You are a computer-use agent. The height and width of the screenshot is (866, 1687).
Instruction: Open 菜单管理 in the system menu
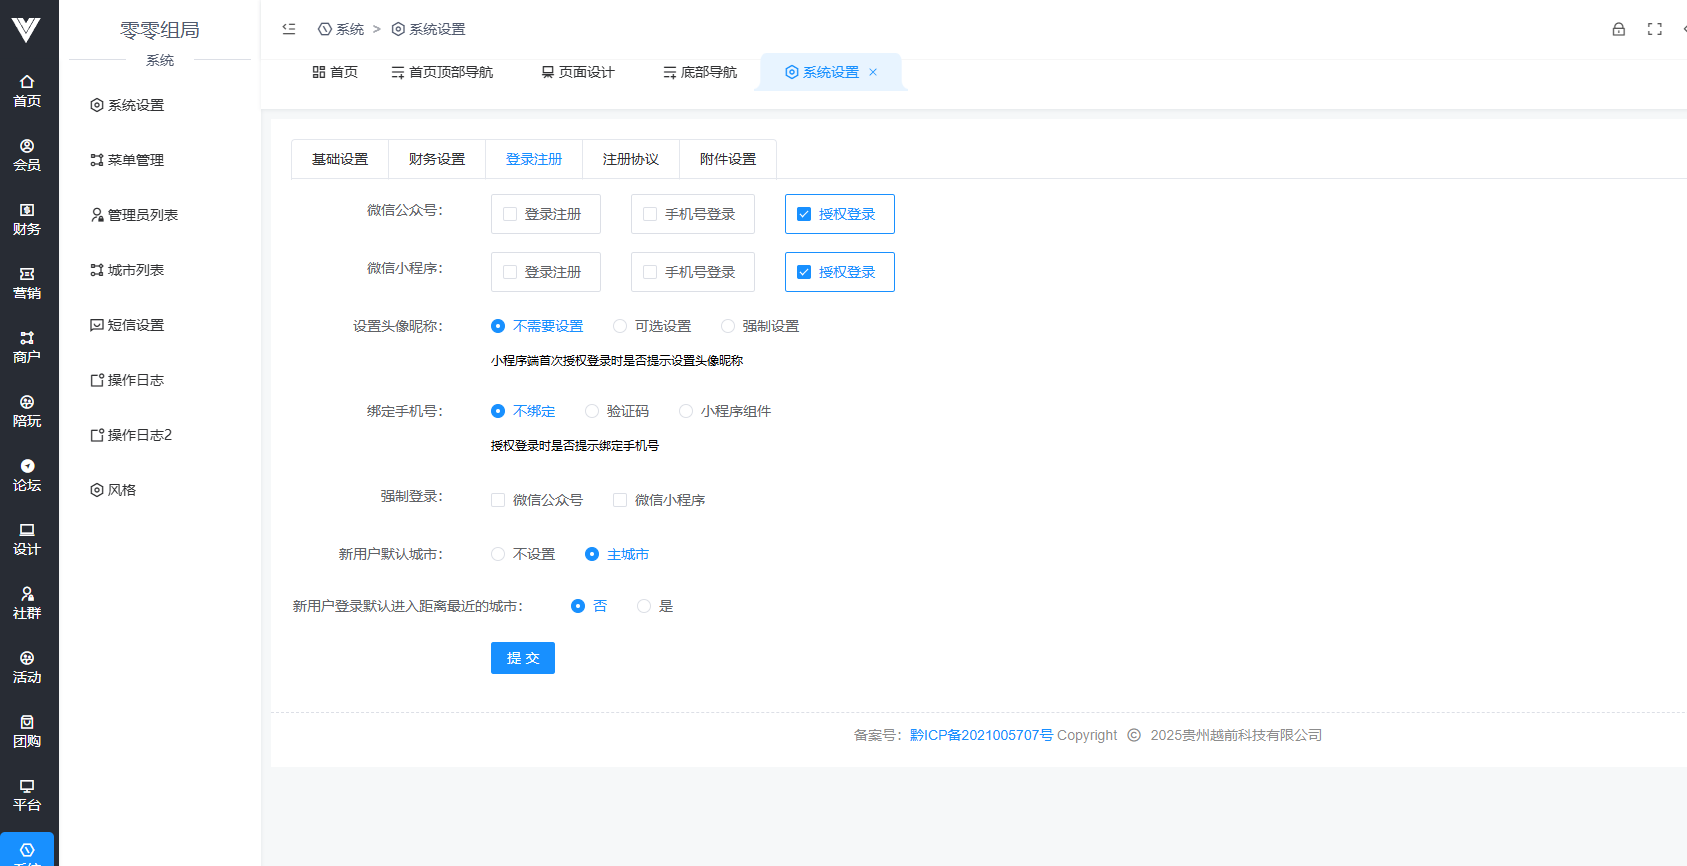coord(135,160)
